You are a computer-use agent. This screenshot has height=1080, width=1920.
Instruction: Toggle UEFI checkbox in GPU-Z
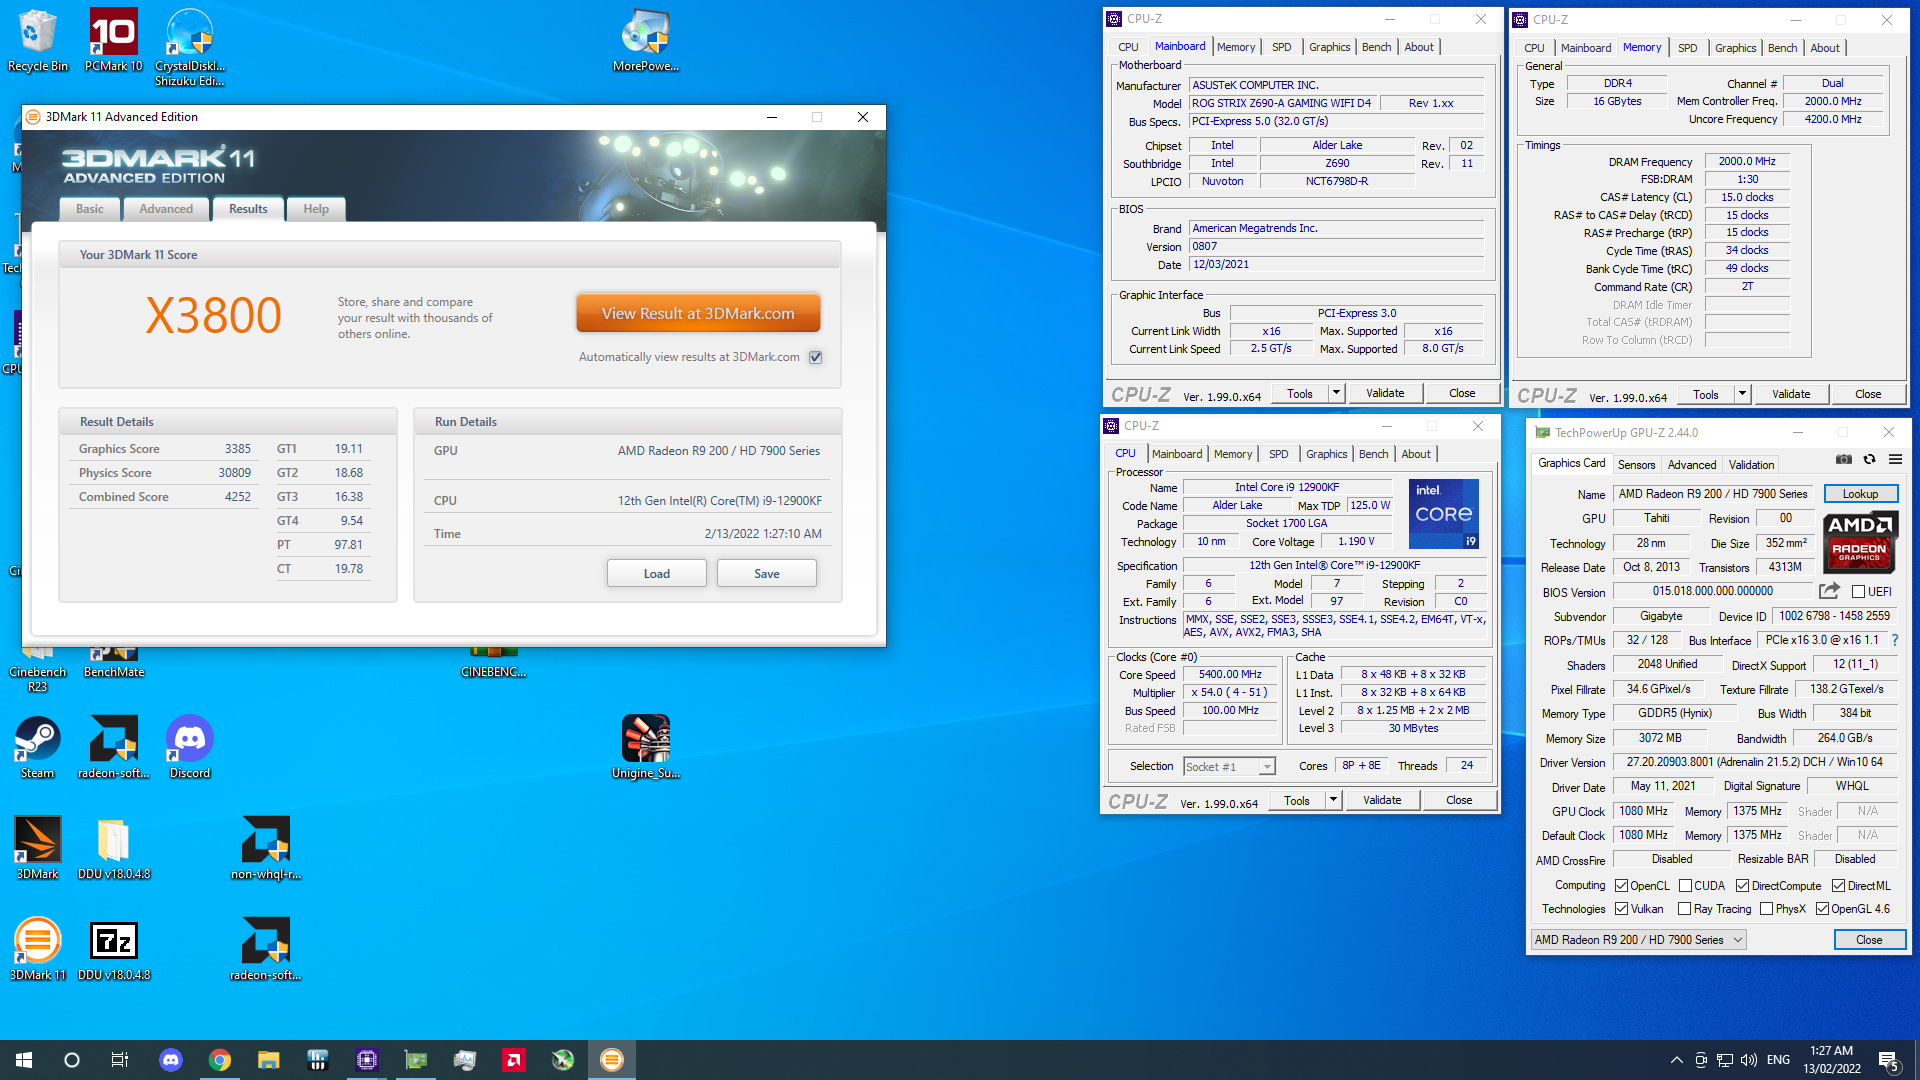coord(1858,592)
